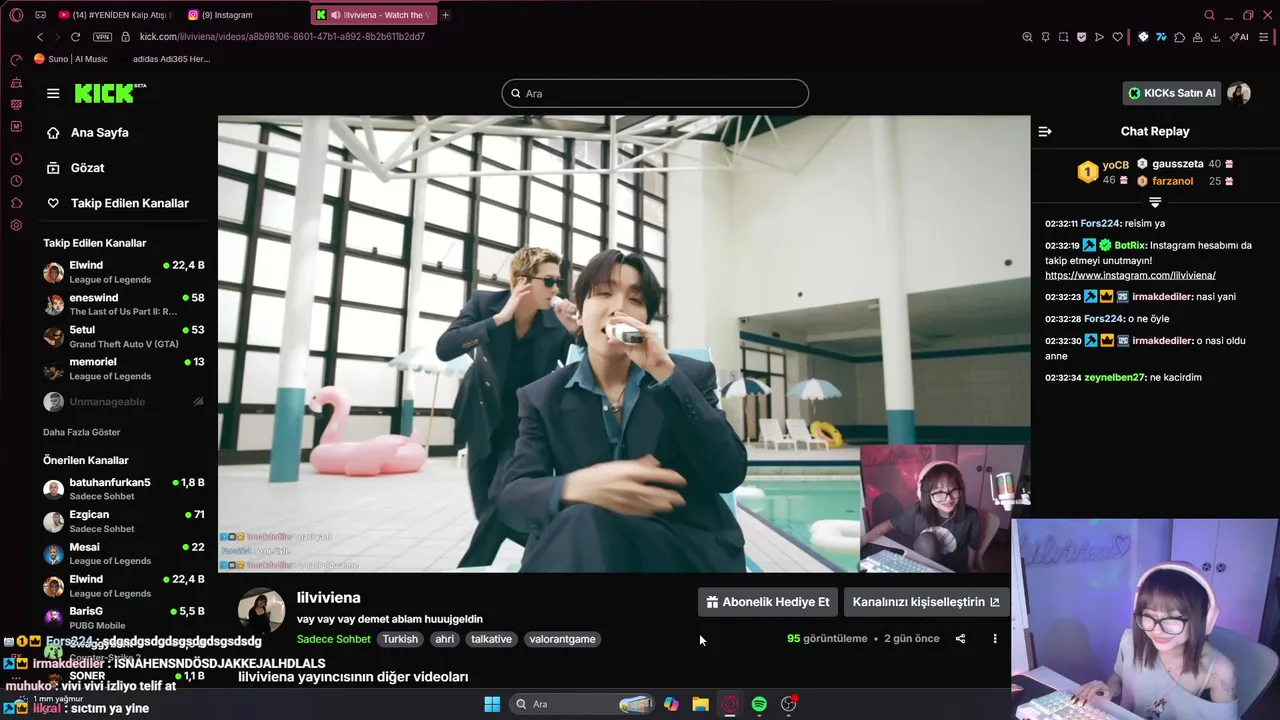The width and height of the screenshot is (1280, 720).
Task: Collapse the Chat Replay panel with its icon
Action: tap(1045, 131)
